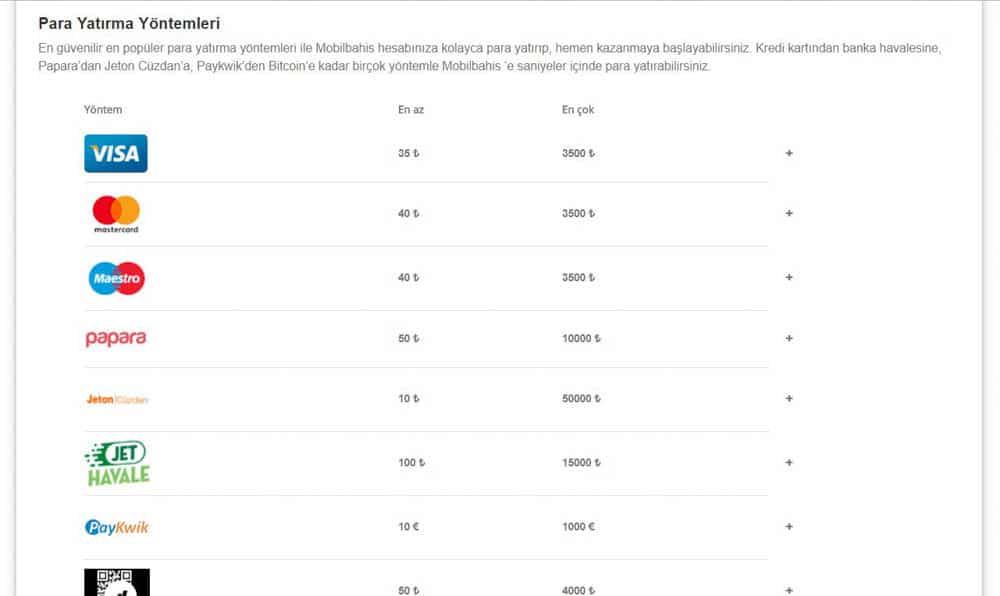
Task: Select the Mastercard payment logo
Action: (116, 214)
